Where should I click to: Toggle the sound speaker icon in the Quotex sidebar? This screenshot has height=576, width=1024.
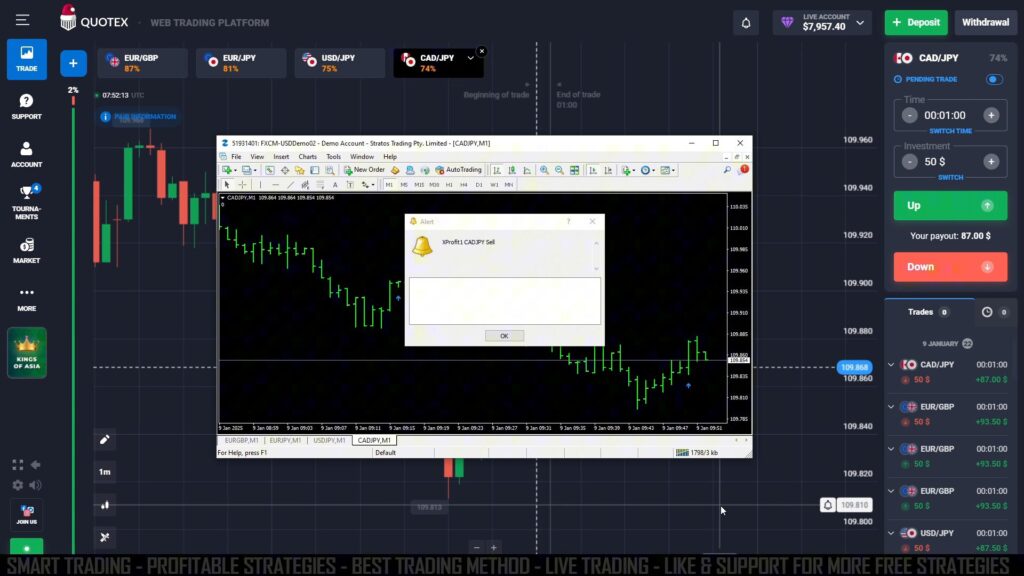click(35, 485)
